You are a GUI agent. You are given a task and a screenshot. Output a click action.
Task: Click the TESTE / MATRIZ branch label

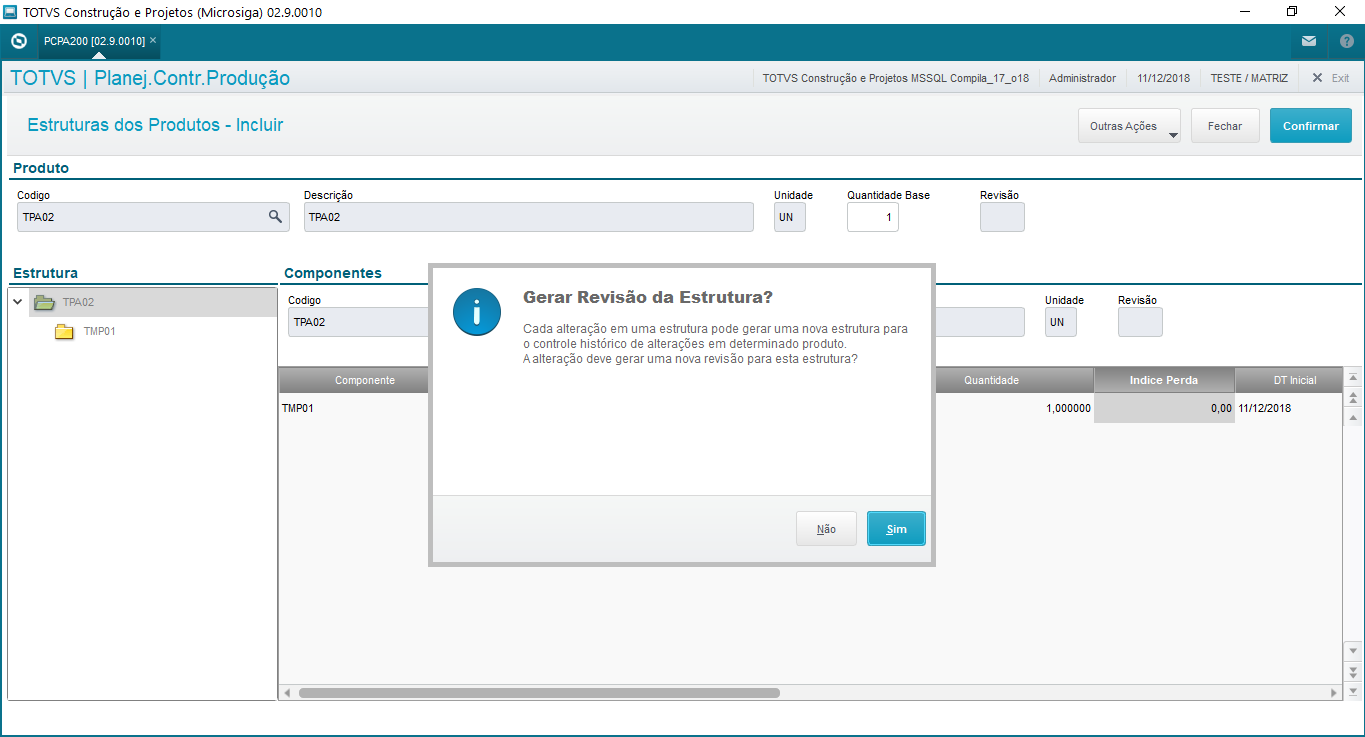coord(1249,78)
